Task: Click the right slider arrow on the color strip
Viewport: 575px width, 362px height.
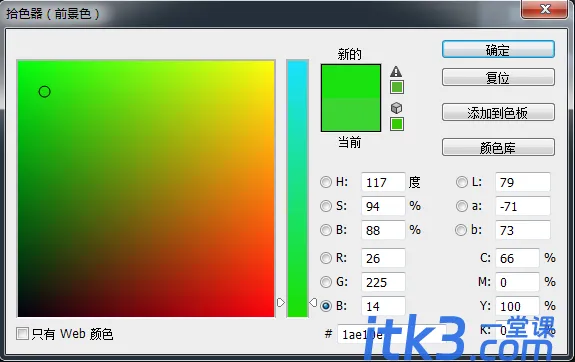Action: 313,303
